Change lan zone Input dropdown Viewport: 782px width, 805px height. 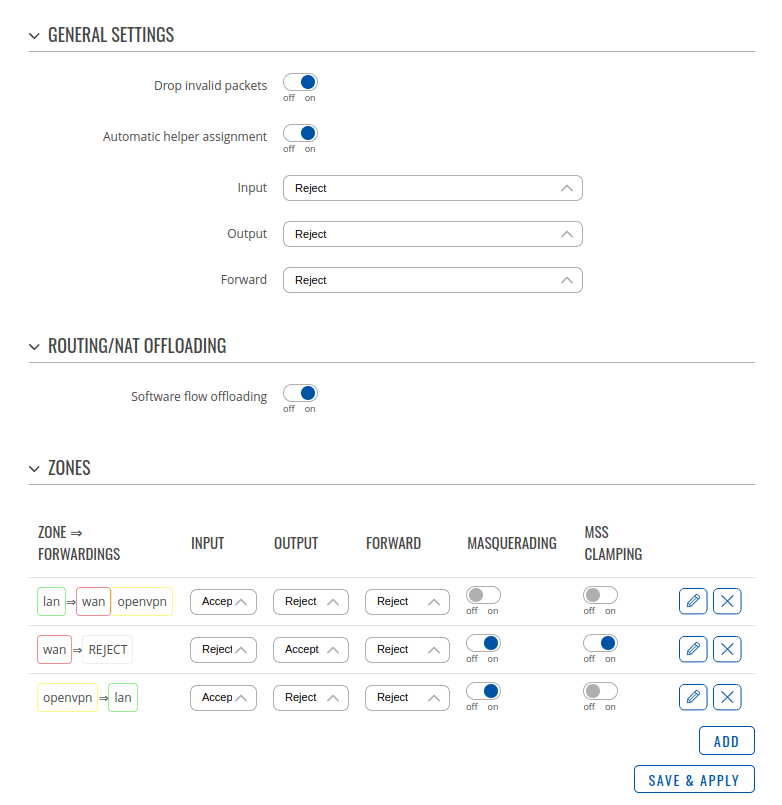pyautogui.click(x=223, y=602)
